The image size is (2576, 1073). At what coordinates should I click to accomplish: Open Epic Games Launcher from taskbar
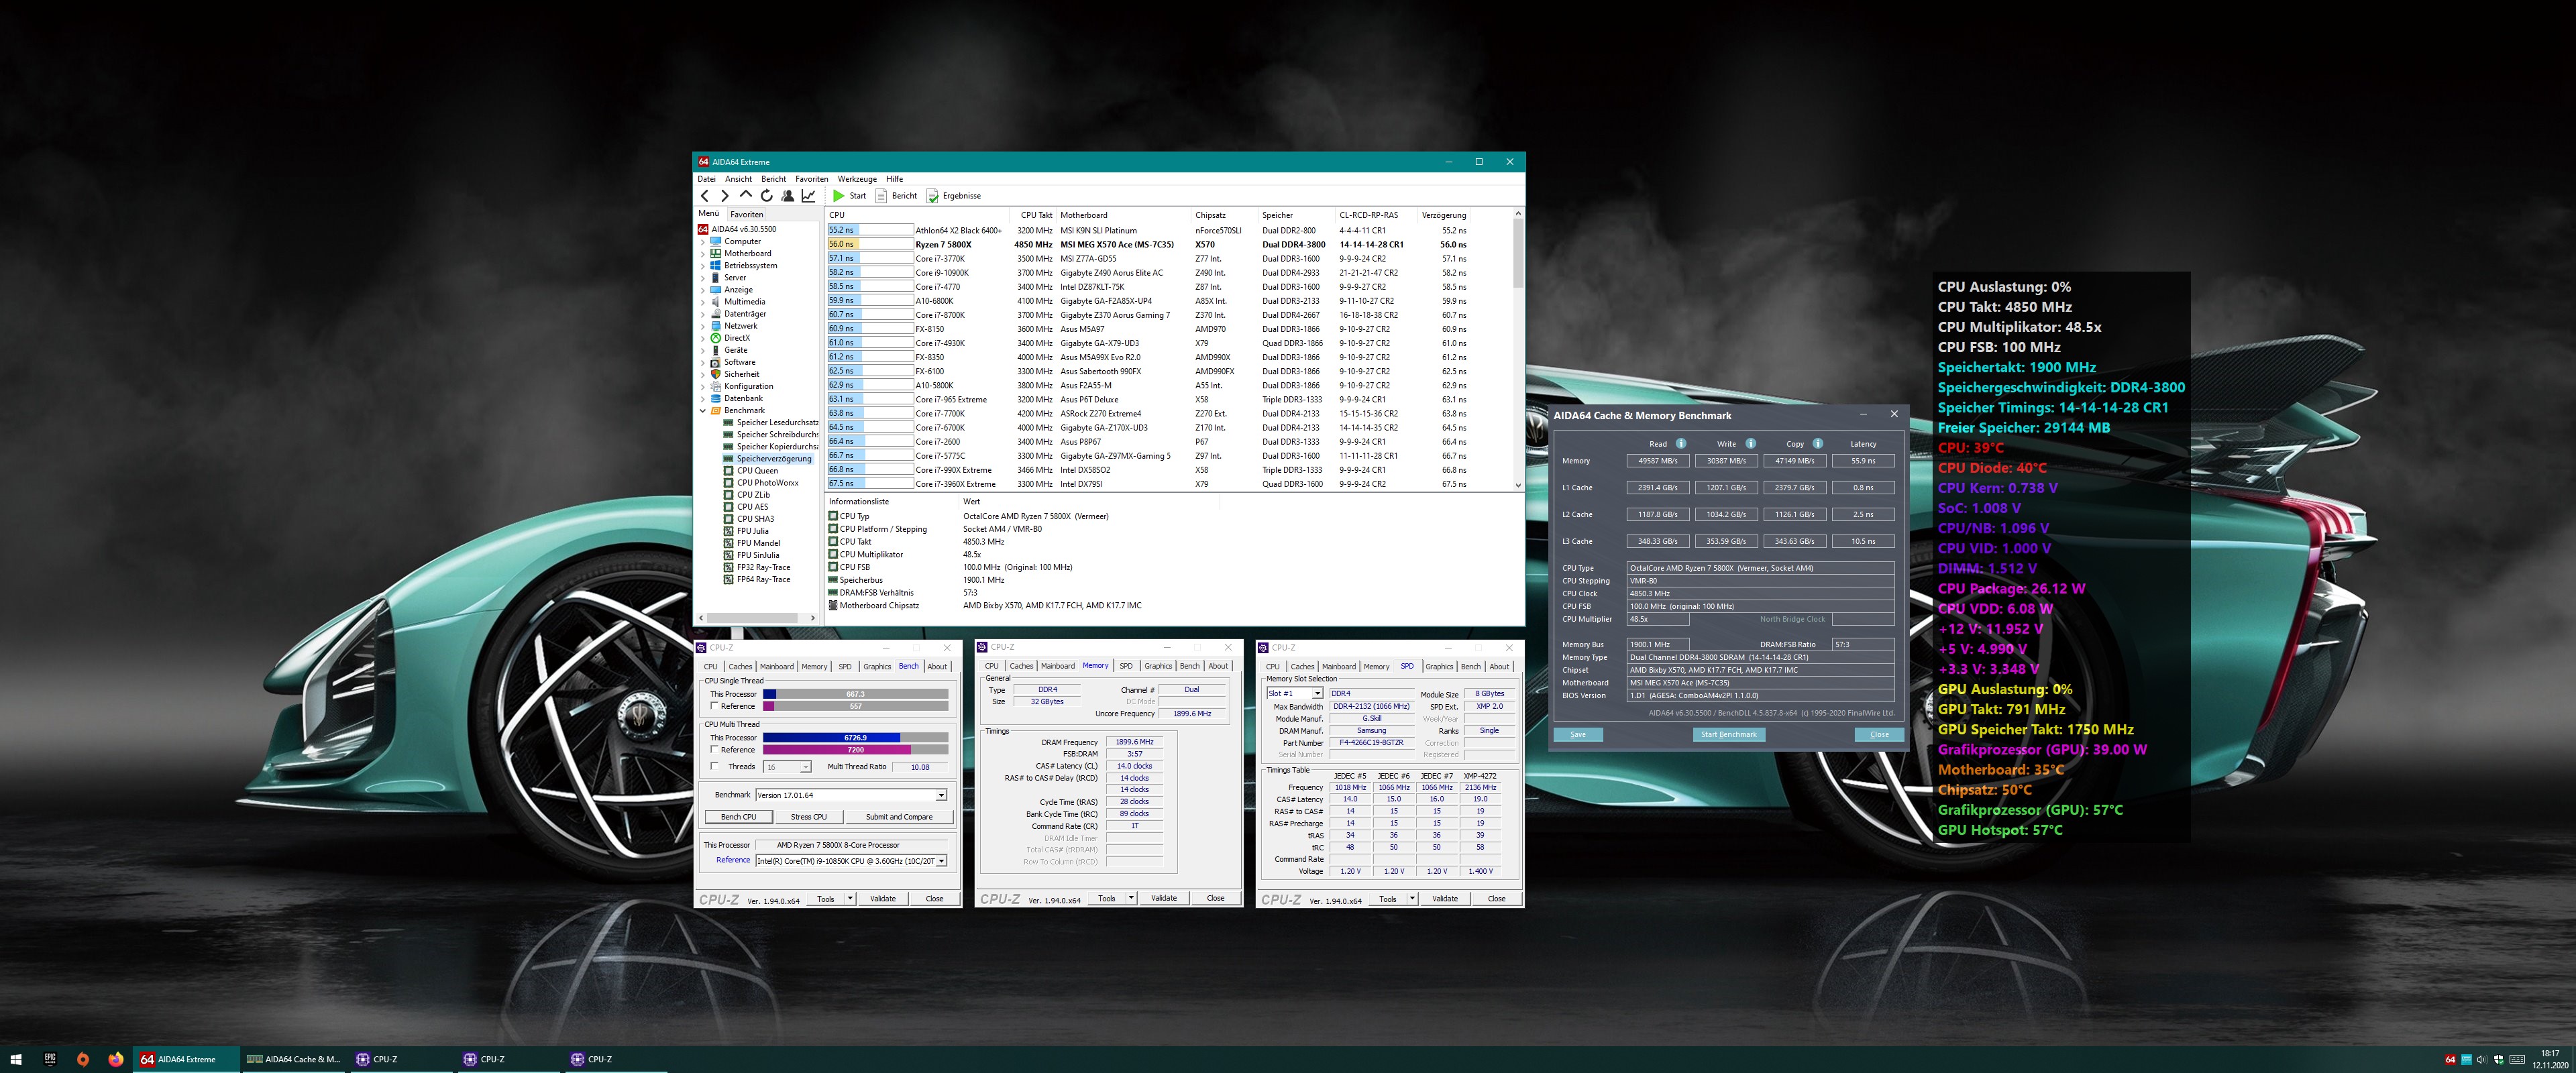tap(50, 1059)
